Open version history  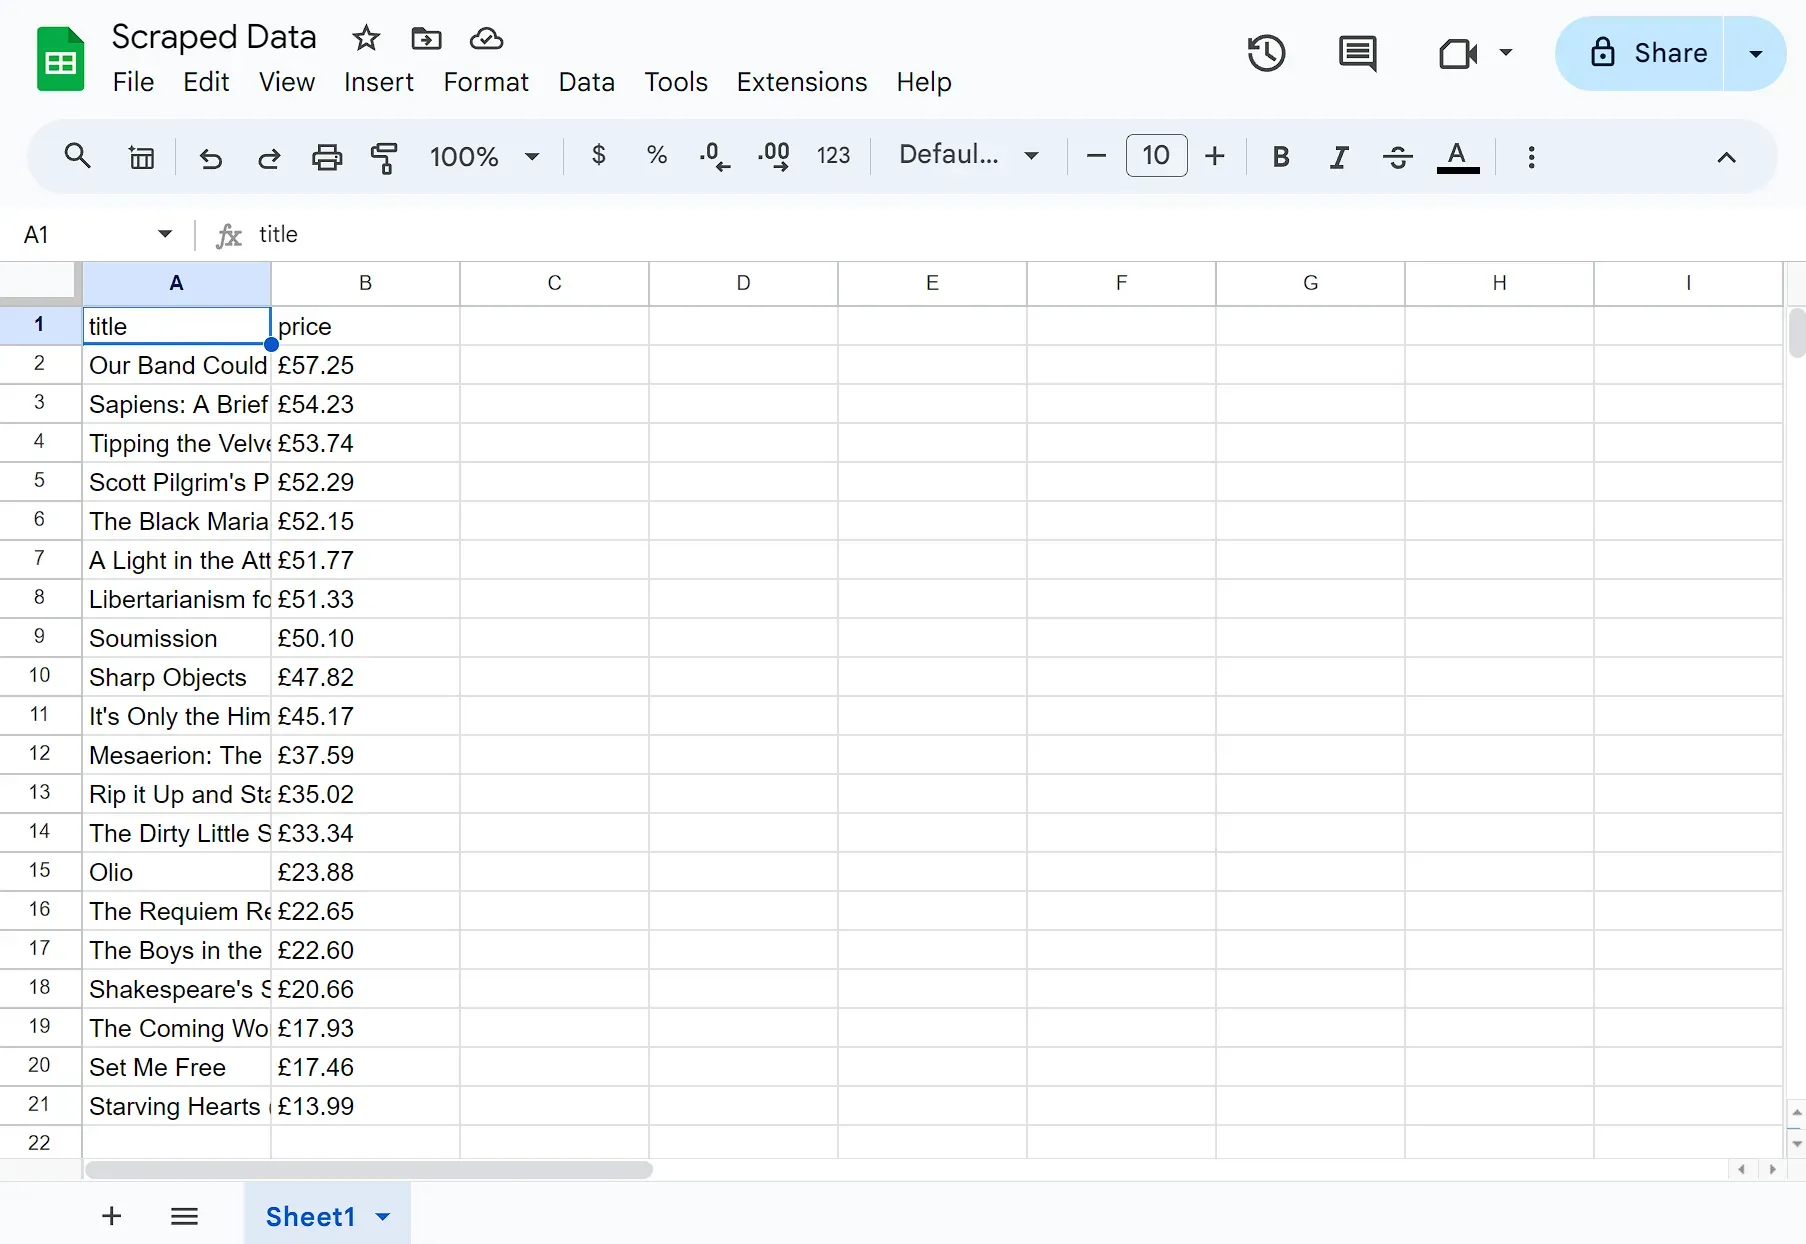point(1266,53)
